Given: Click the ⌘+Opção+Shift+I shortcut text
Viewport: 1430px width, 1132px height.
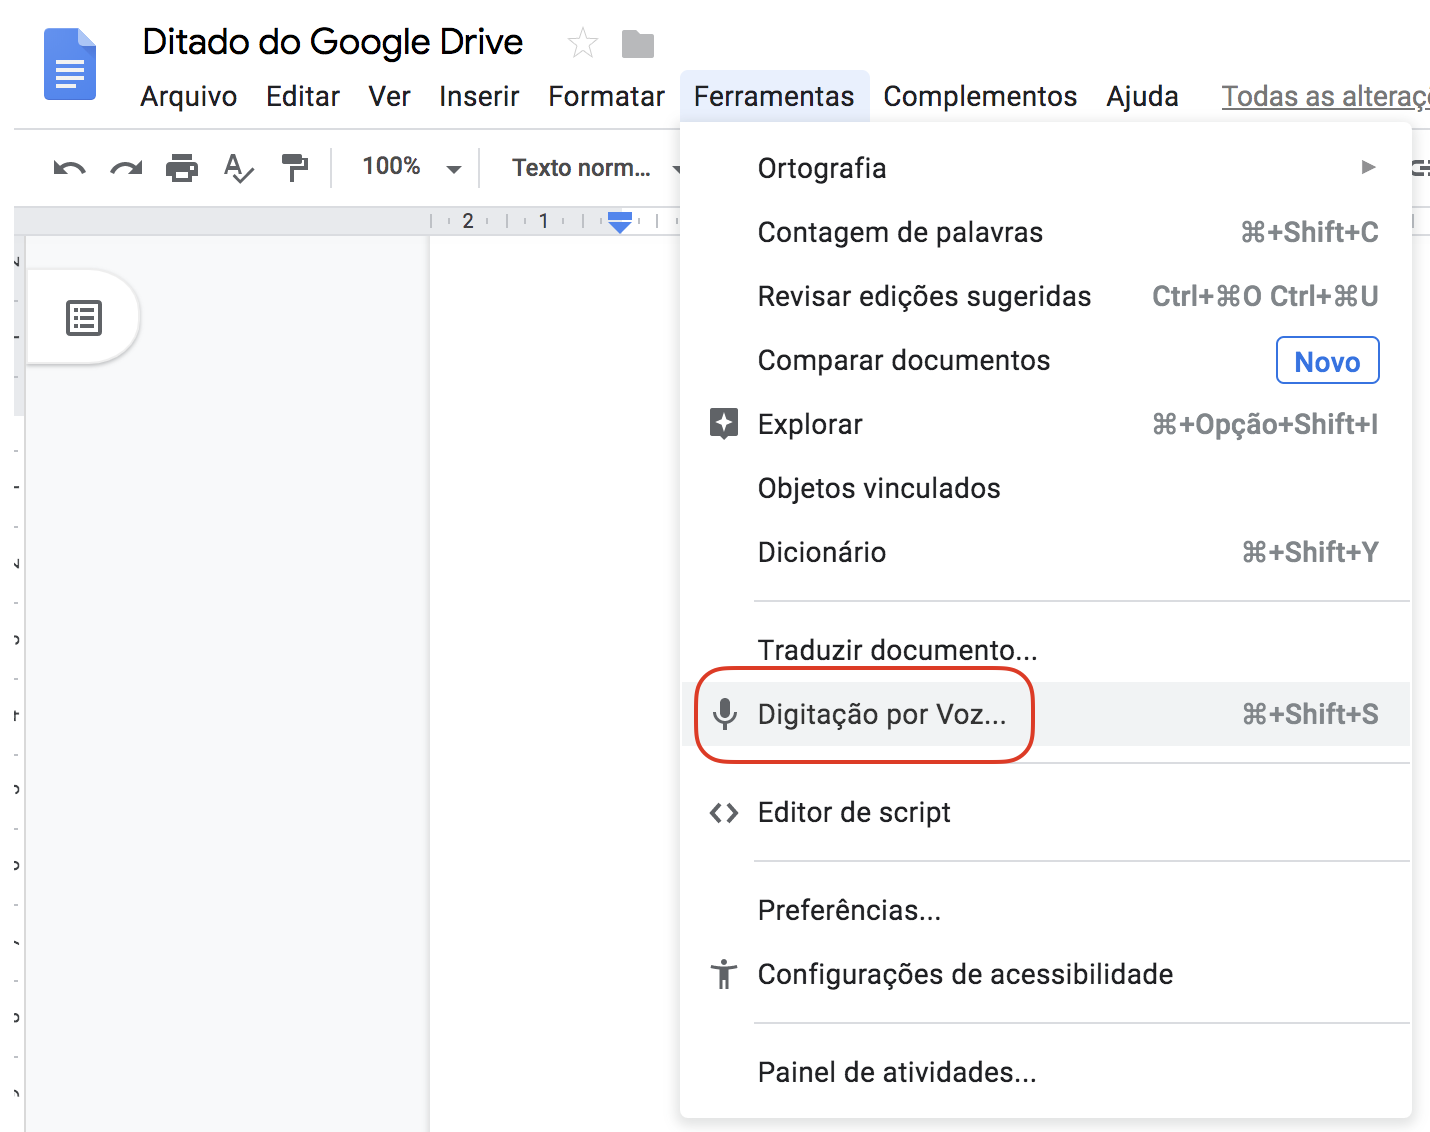Looking at the screenshot, I should [1265, 425].
